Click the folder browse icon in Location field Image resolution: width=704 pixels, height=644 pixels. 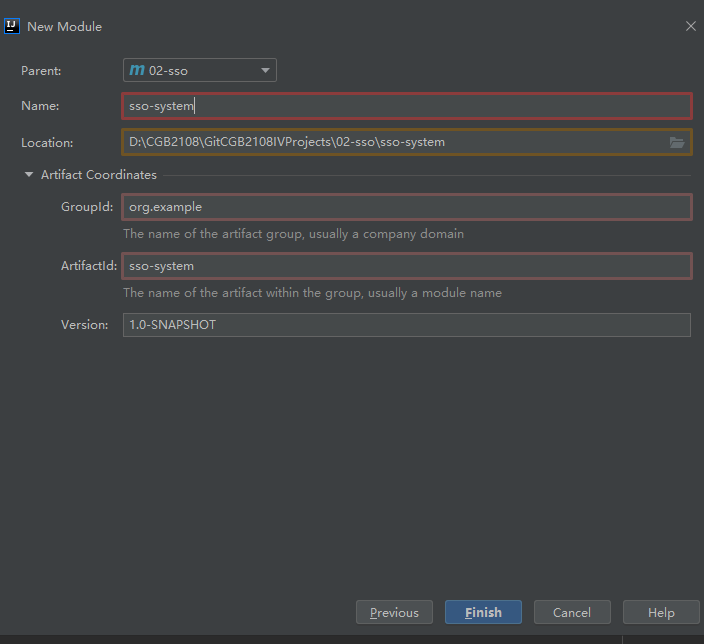pyautogui.click(x=677, y=142)
